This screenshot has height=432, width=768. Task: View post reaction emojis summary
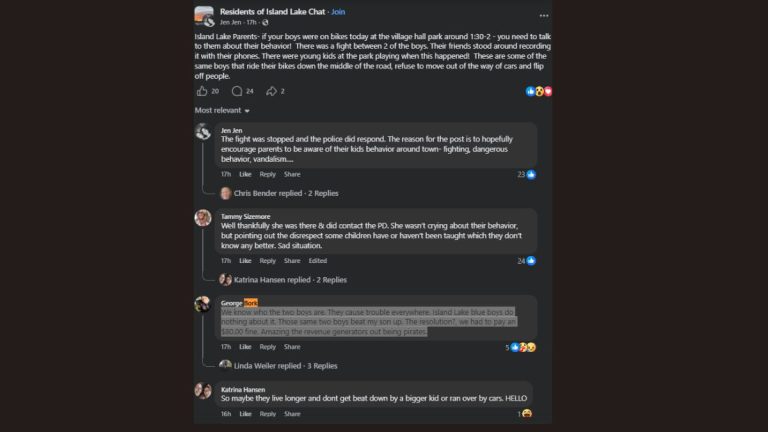click(x=539, y=91)
